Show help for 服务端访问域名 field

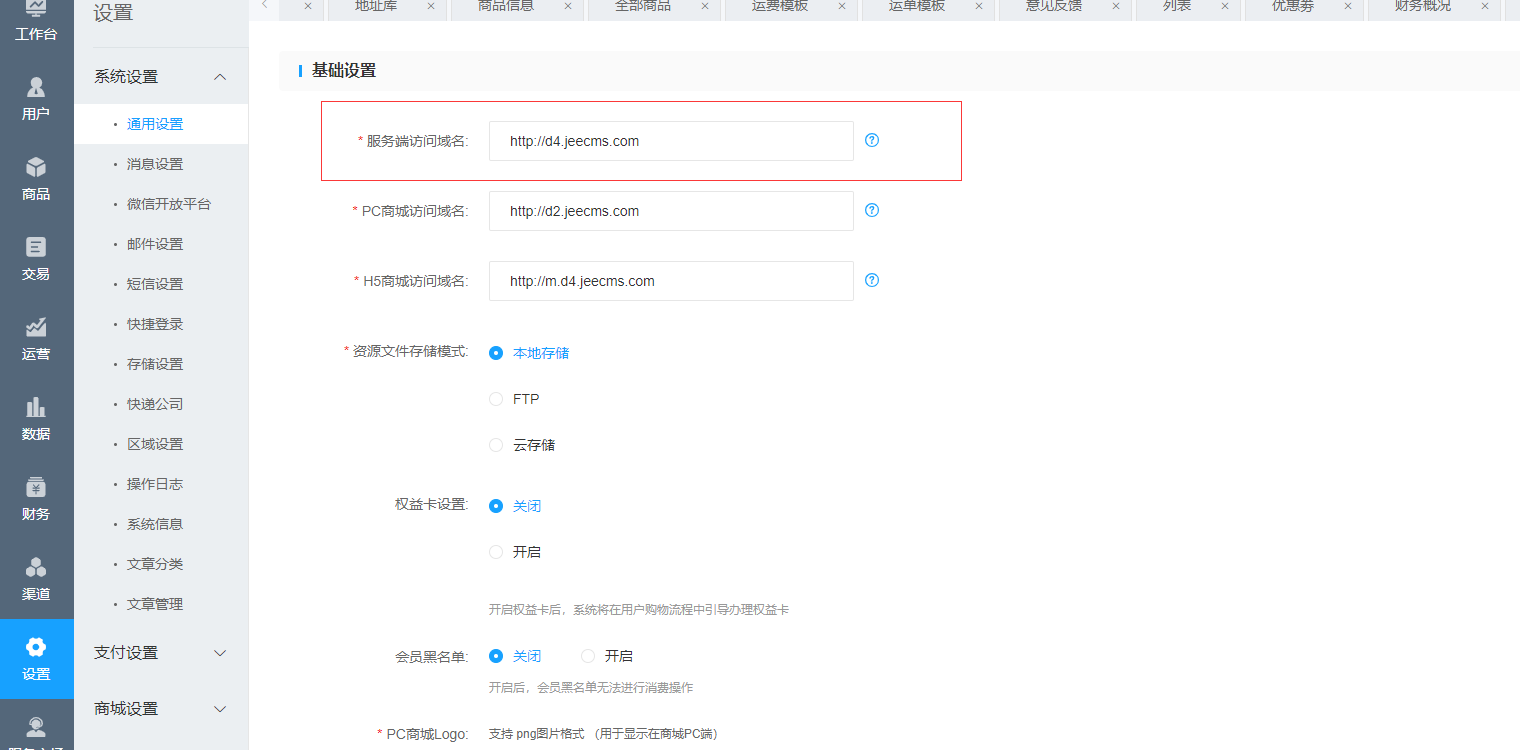coord(872,140)
